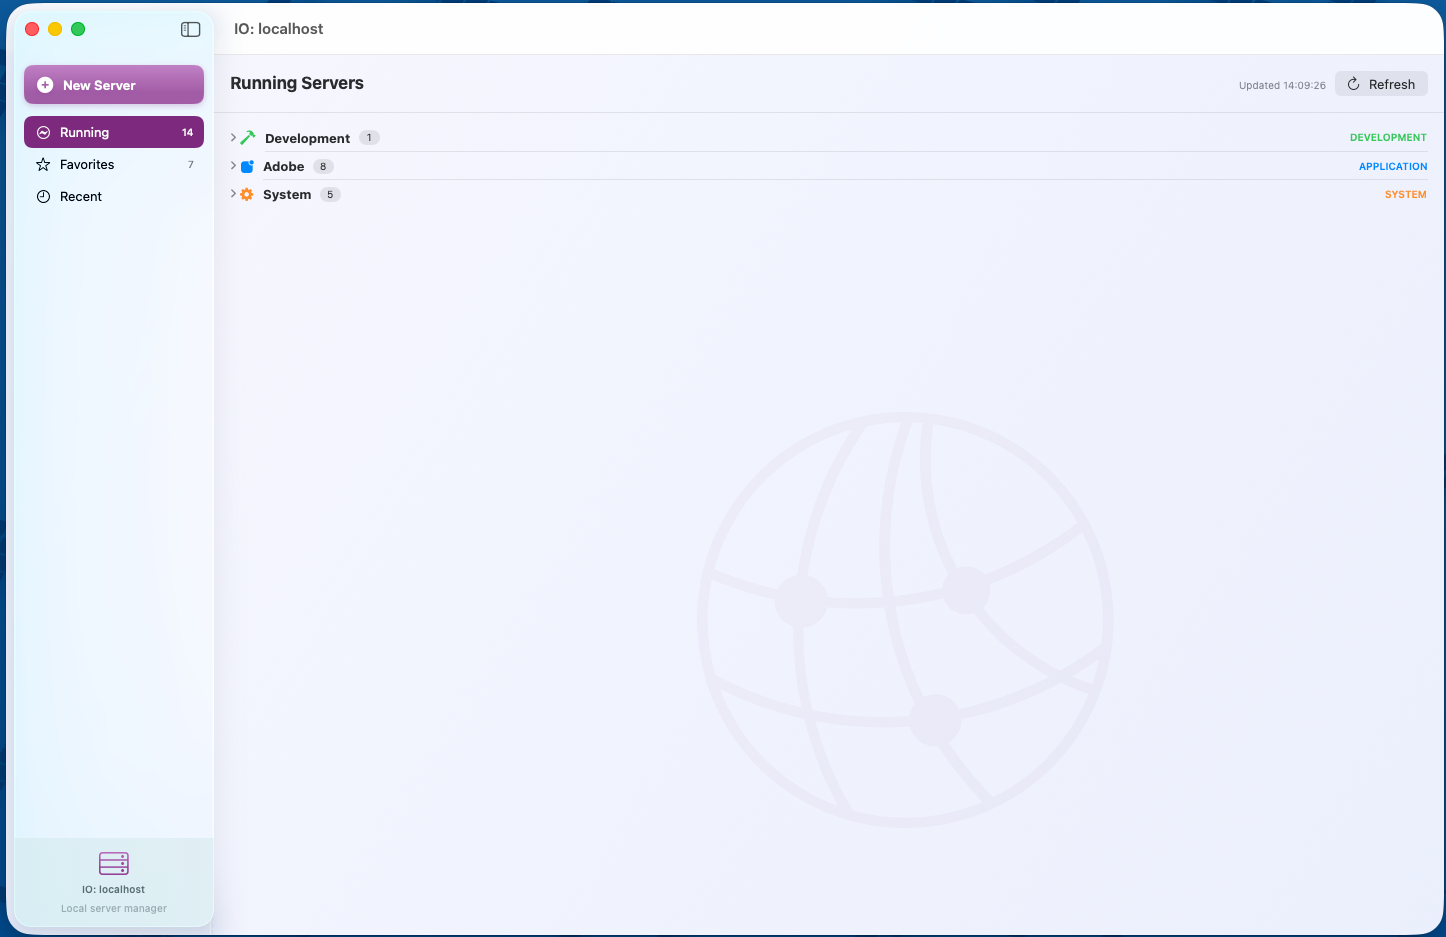Create a New Server
Viewport: 1446px width, 937px height.
114,85
